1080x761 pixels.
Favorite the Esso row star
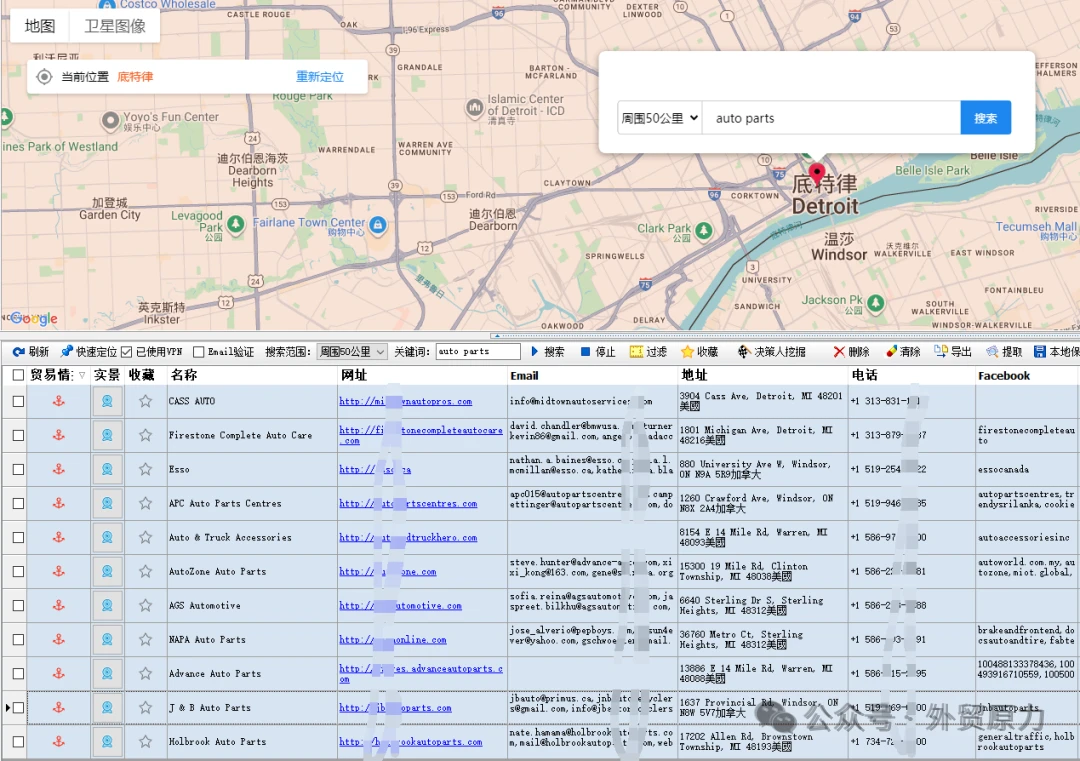click(145, 469)
